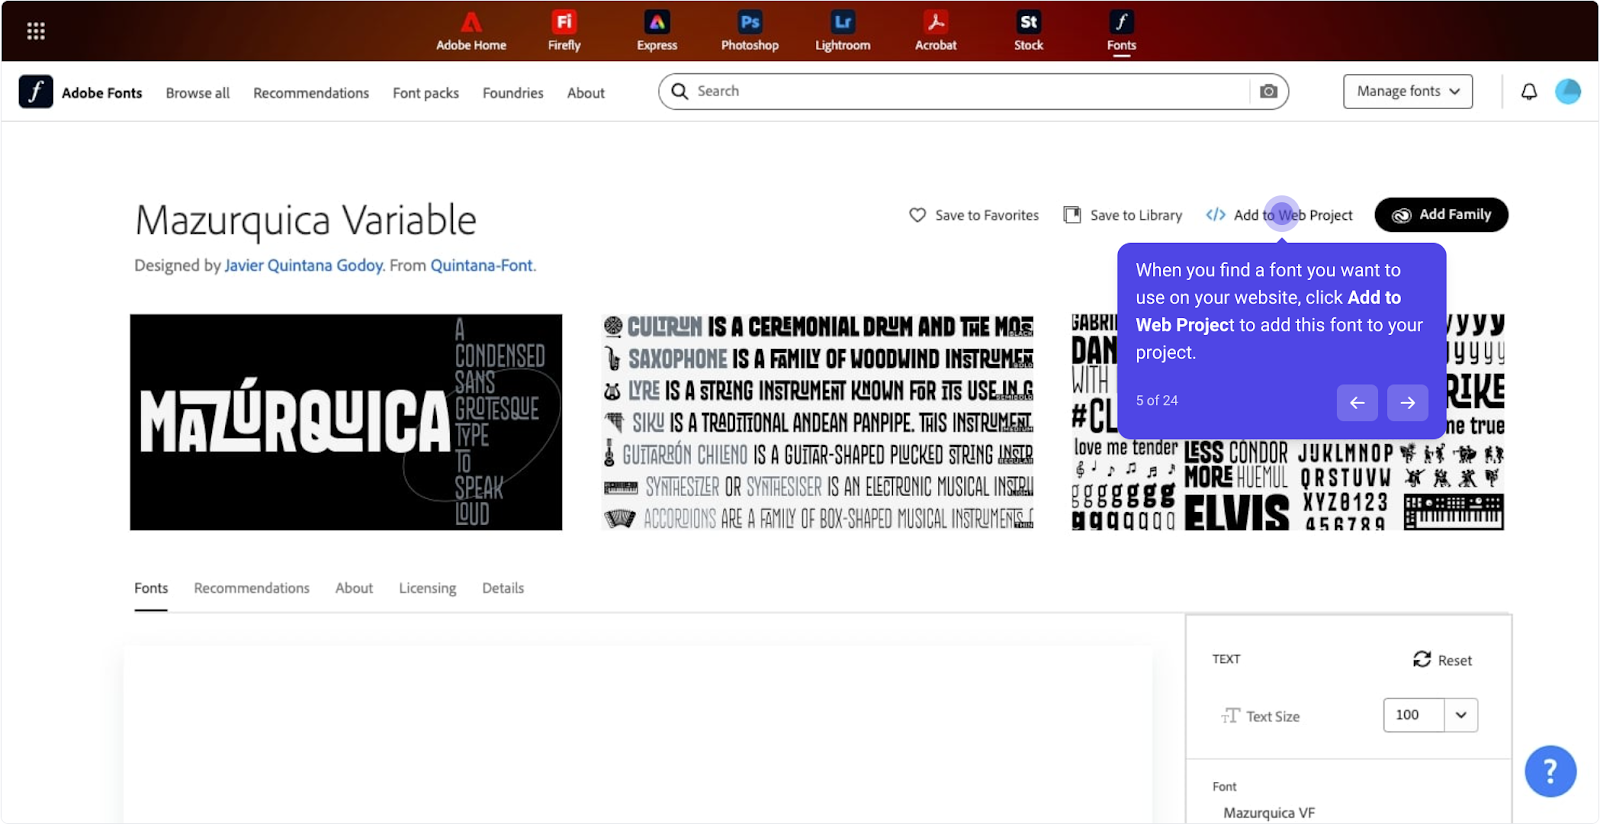Open the black Mazúrquica sample thumbnail
Viewport: 1600px width, 824px height.
coord(346,422)
